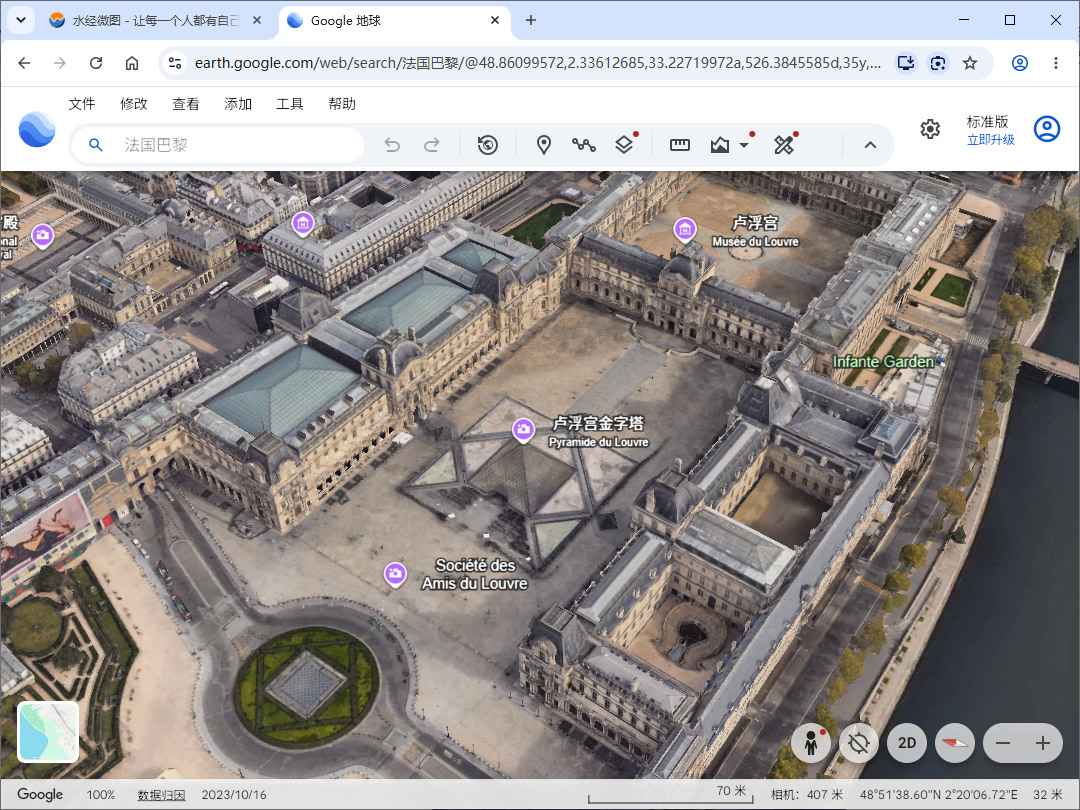Add a placemark pin icon
The height and width of the screenshot is (810, 1080).
tap(543, 145)
